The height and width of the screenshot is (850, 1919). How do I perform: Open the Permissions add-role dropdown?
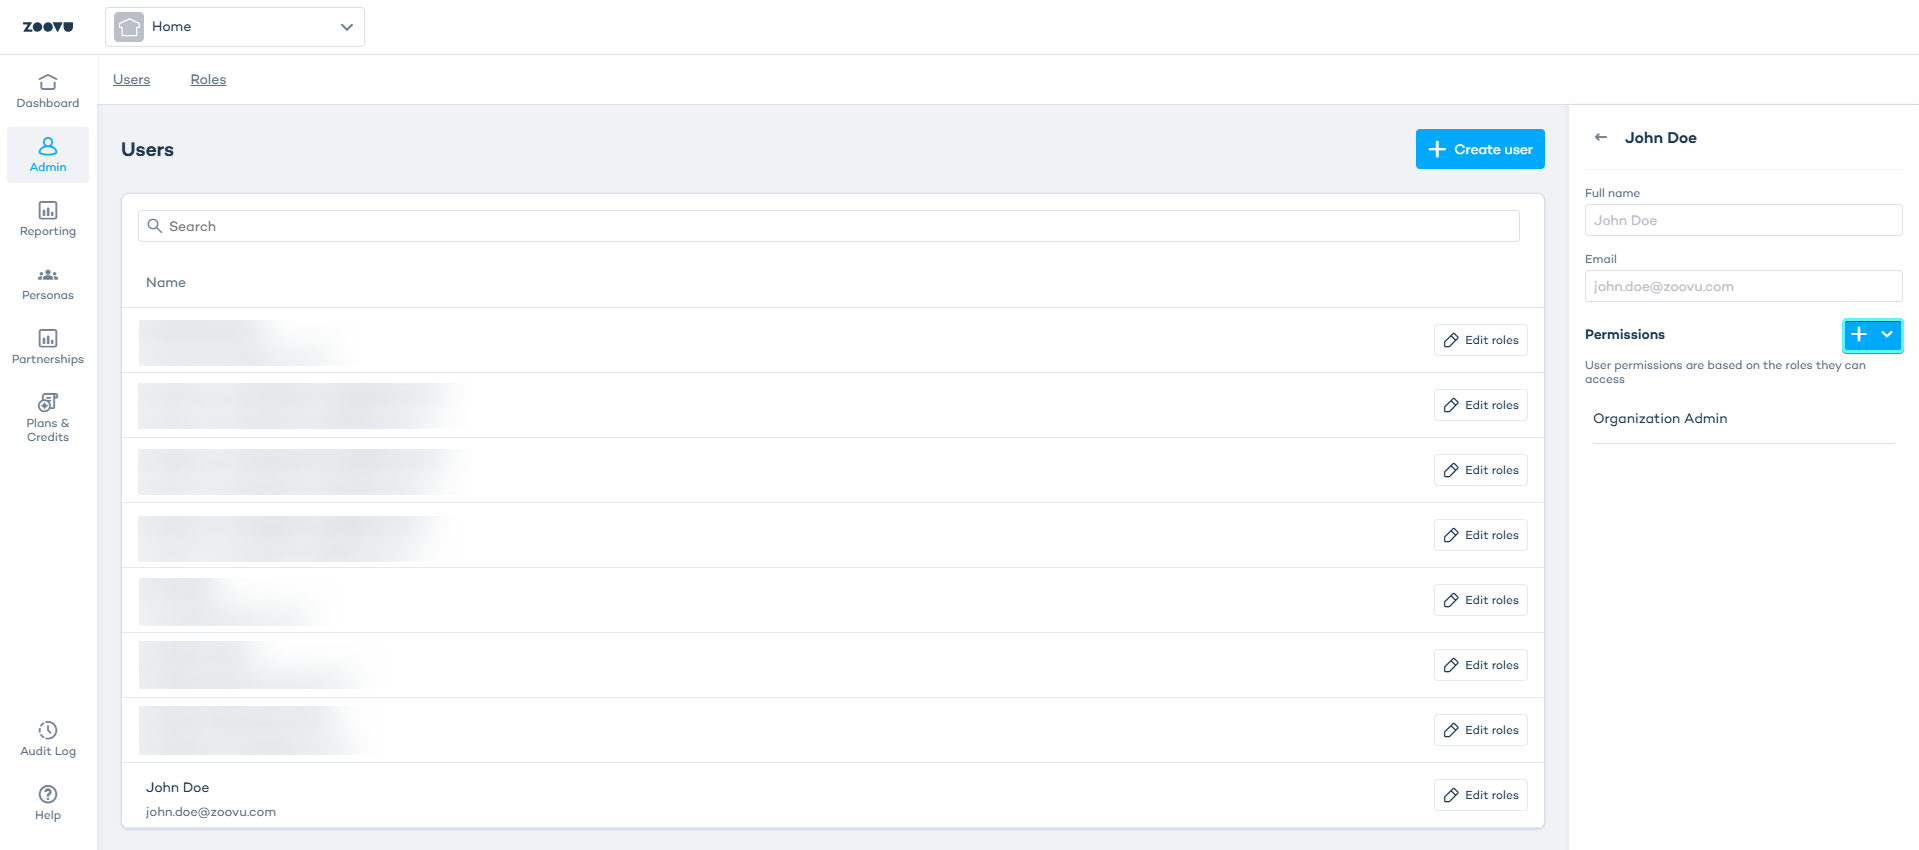pos(1872,335)
